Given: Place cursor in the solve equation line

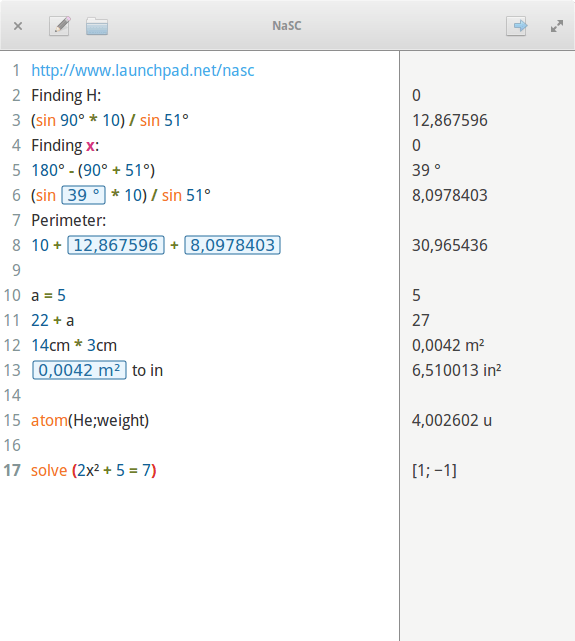Looking at the screenshot, I should click(x=94, y=471).
